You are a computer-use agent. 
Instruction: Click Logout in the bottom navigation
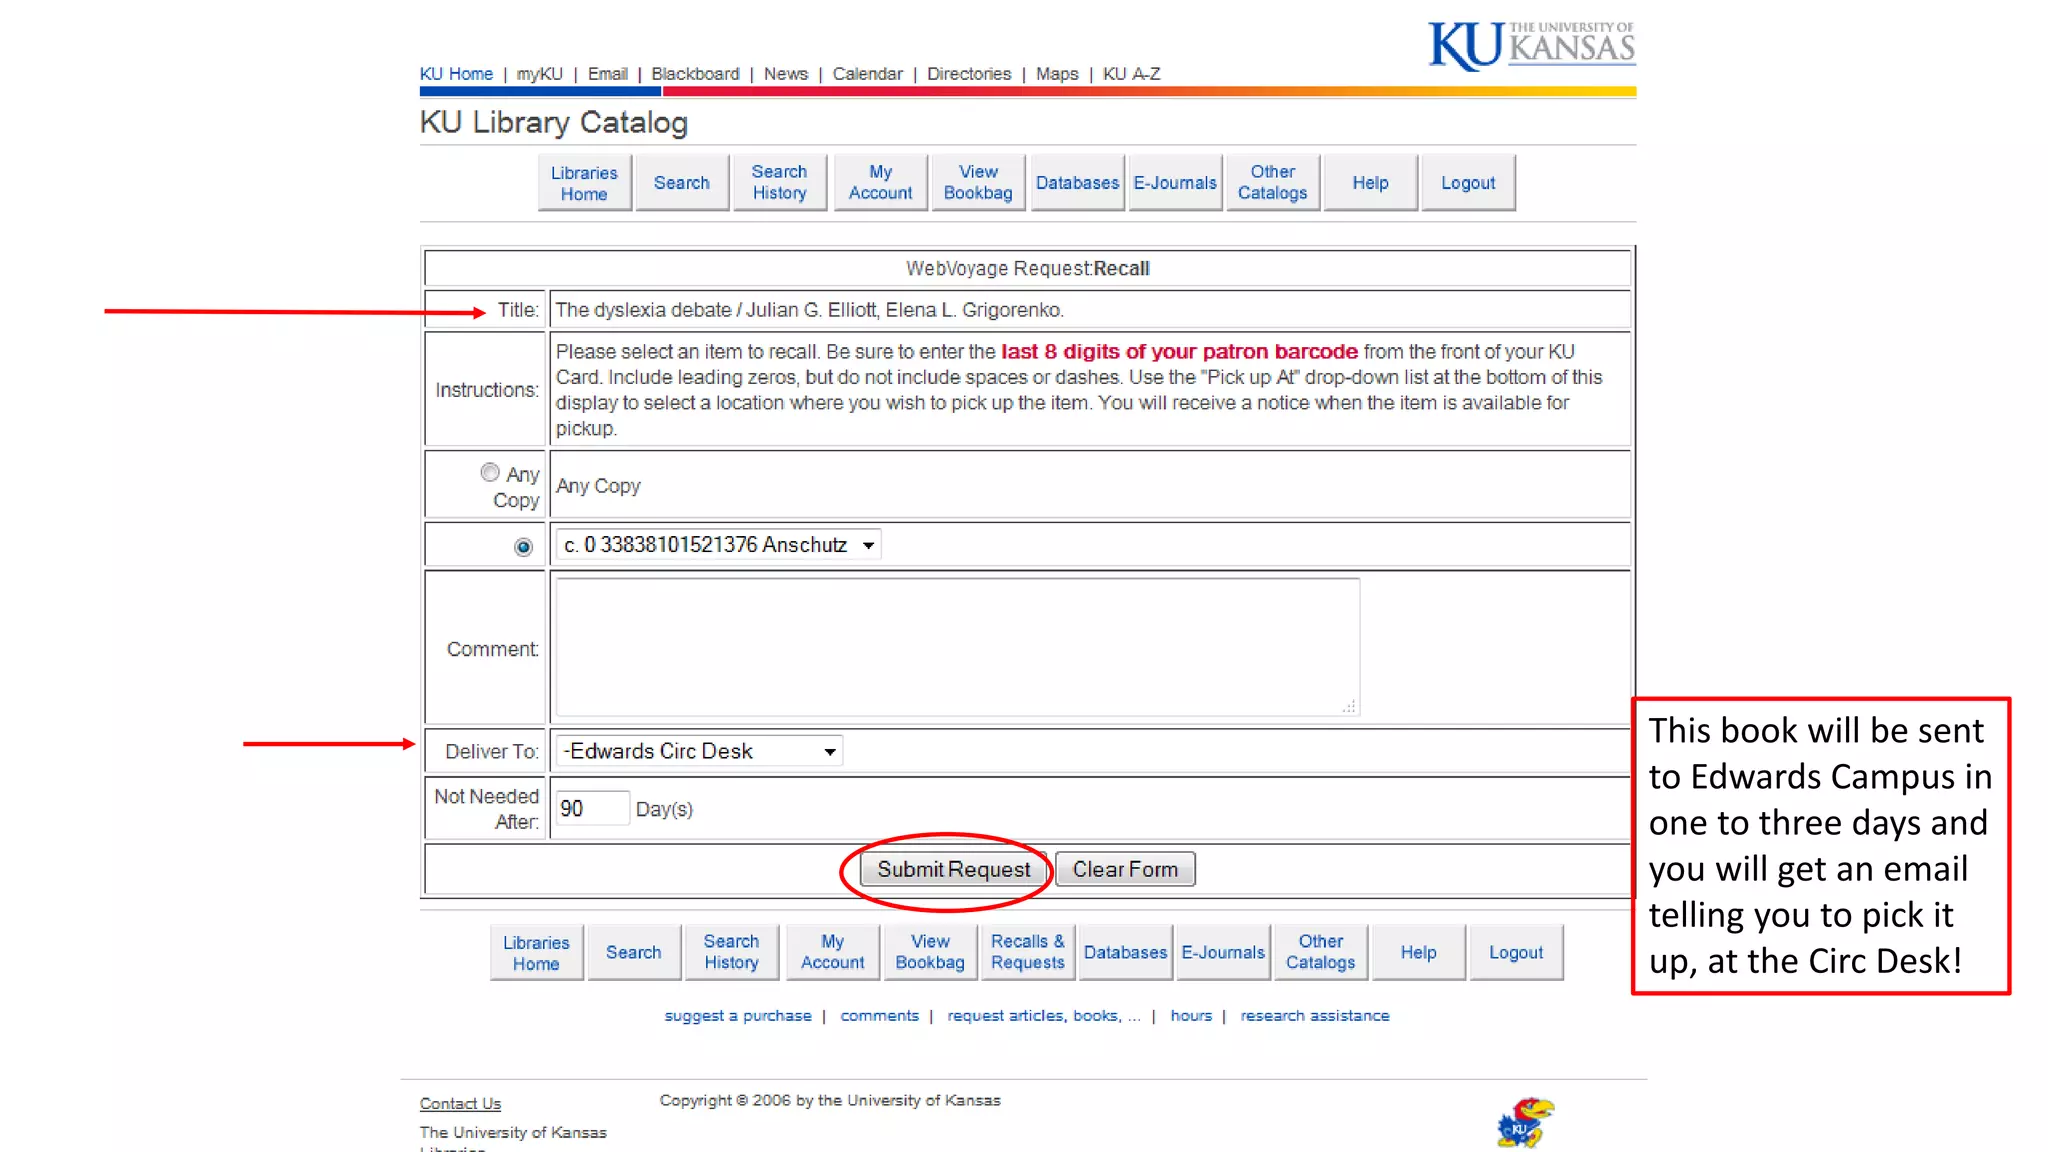pyautogui.click(x=1516, y=953)
